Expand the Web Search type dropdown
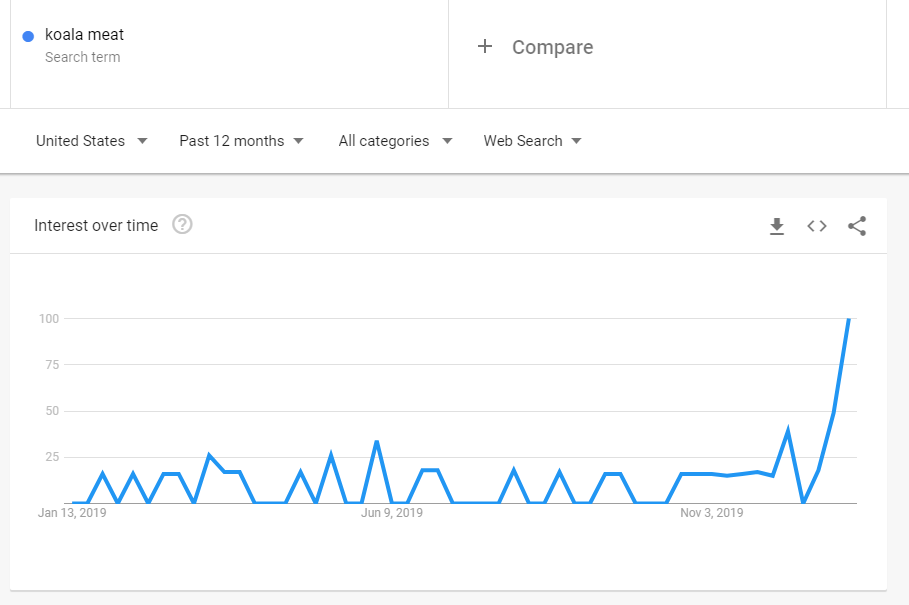This screenshot has width=909, height=605. (532, 141)
